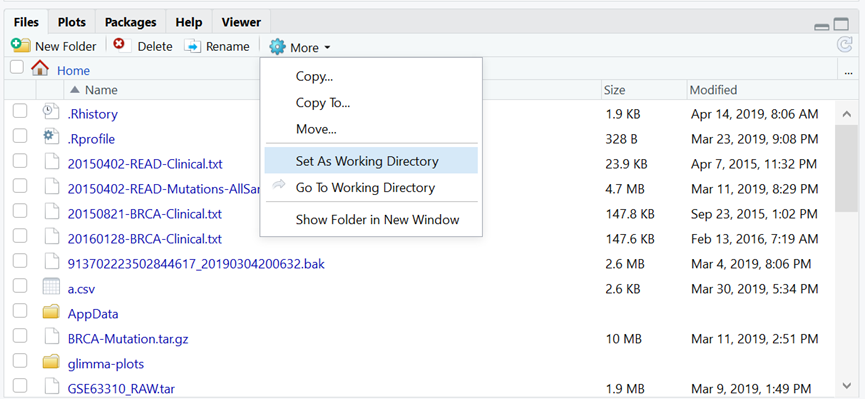Click the .bak file icon
The image size is (865, 399).
51,262
